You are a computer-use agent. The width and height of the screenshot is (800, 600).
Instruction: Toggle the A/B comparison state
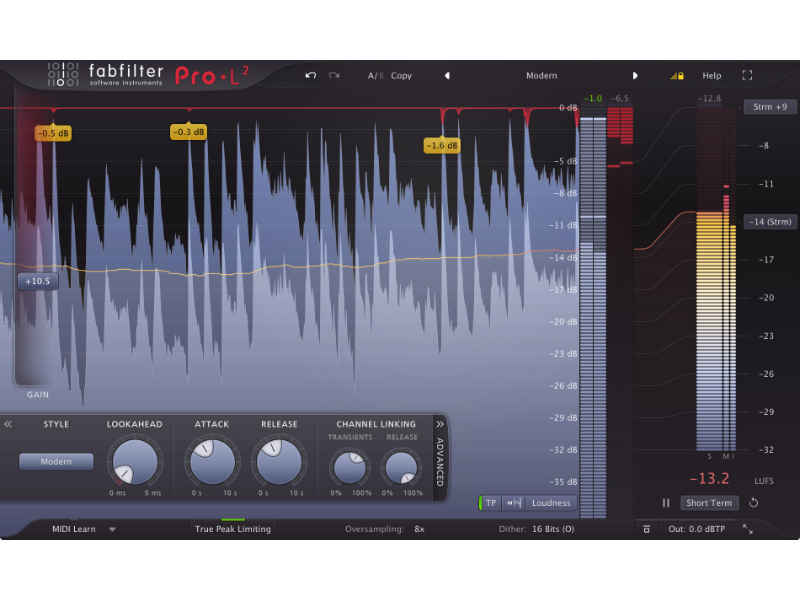375,76
